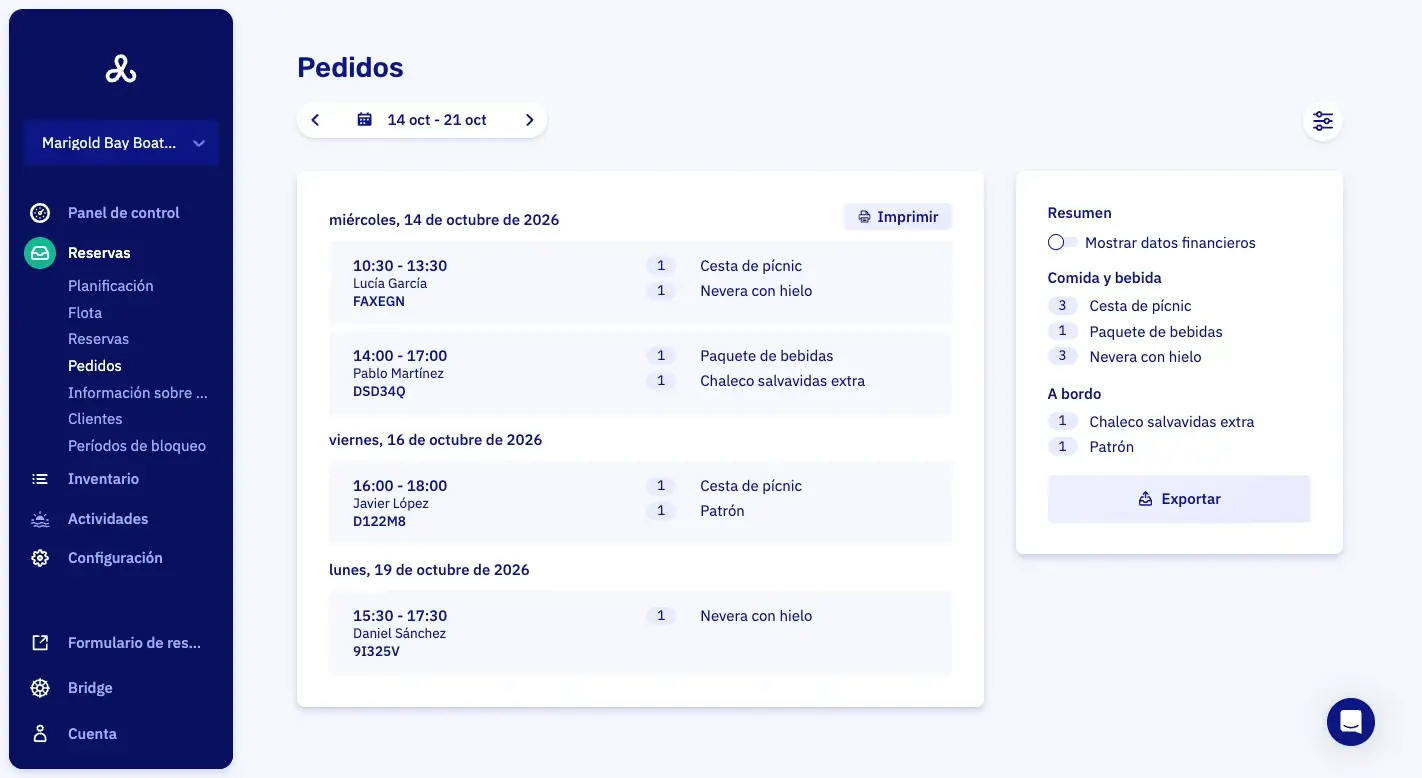
Task: Click the Imprimir button
Action: [898, 217]
